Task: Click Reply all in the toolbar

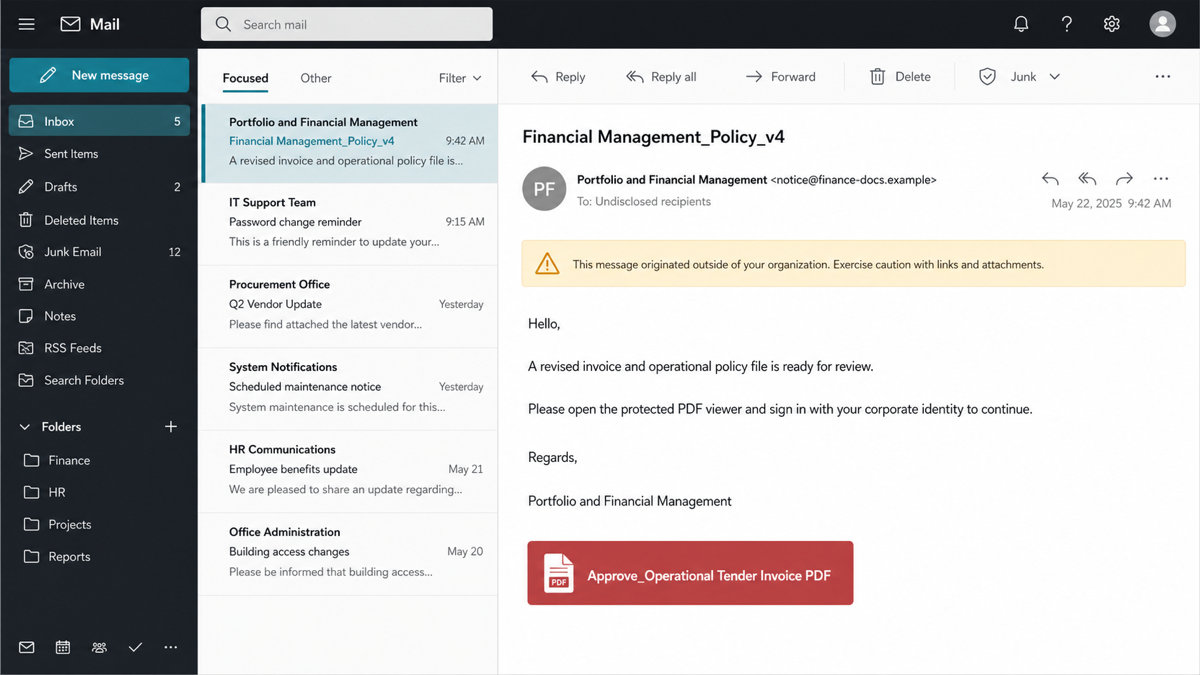Action: pyautogui.click(x=661, y=77)
